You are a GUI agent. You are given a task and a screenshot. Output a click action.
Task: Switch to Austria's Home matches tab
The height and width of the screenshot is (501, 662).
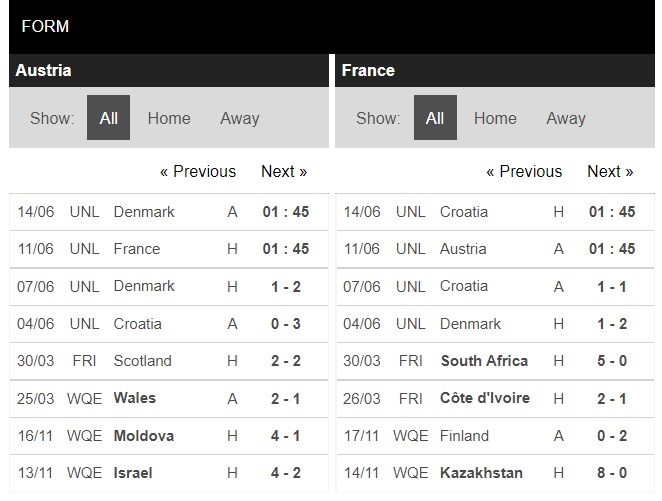point(168,118)
